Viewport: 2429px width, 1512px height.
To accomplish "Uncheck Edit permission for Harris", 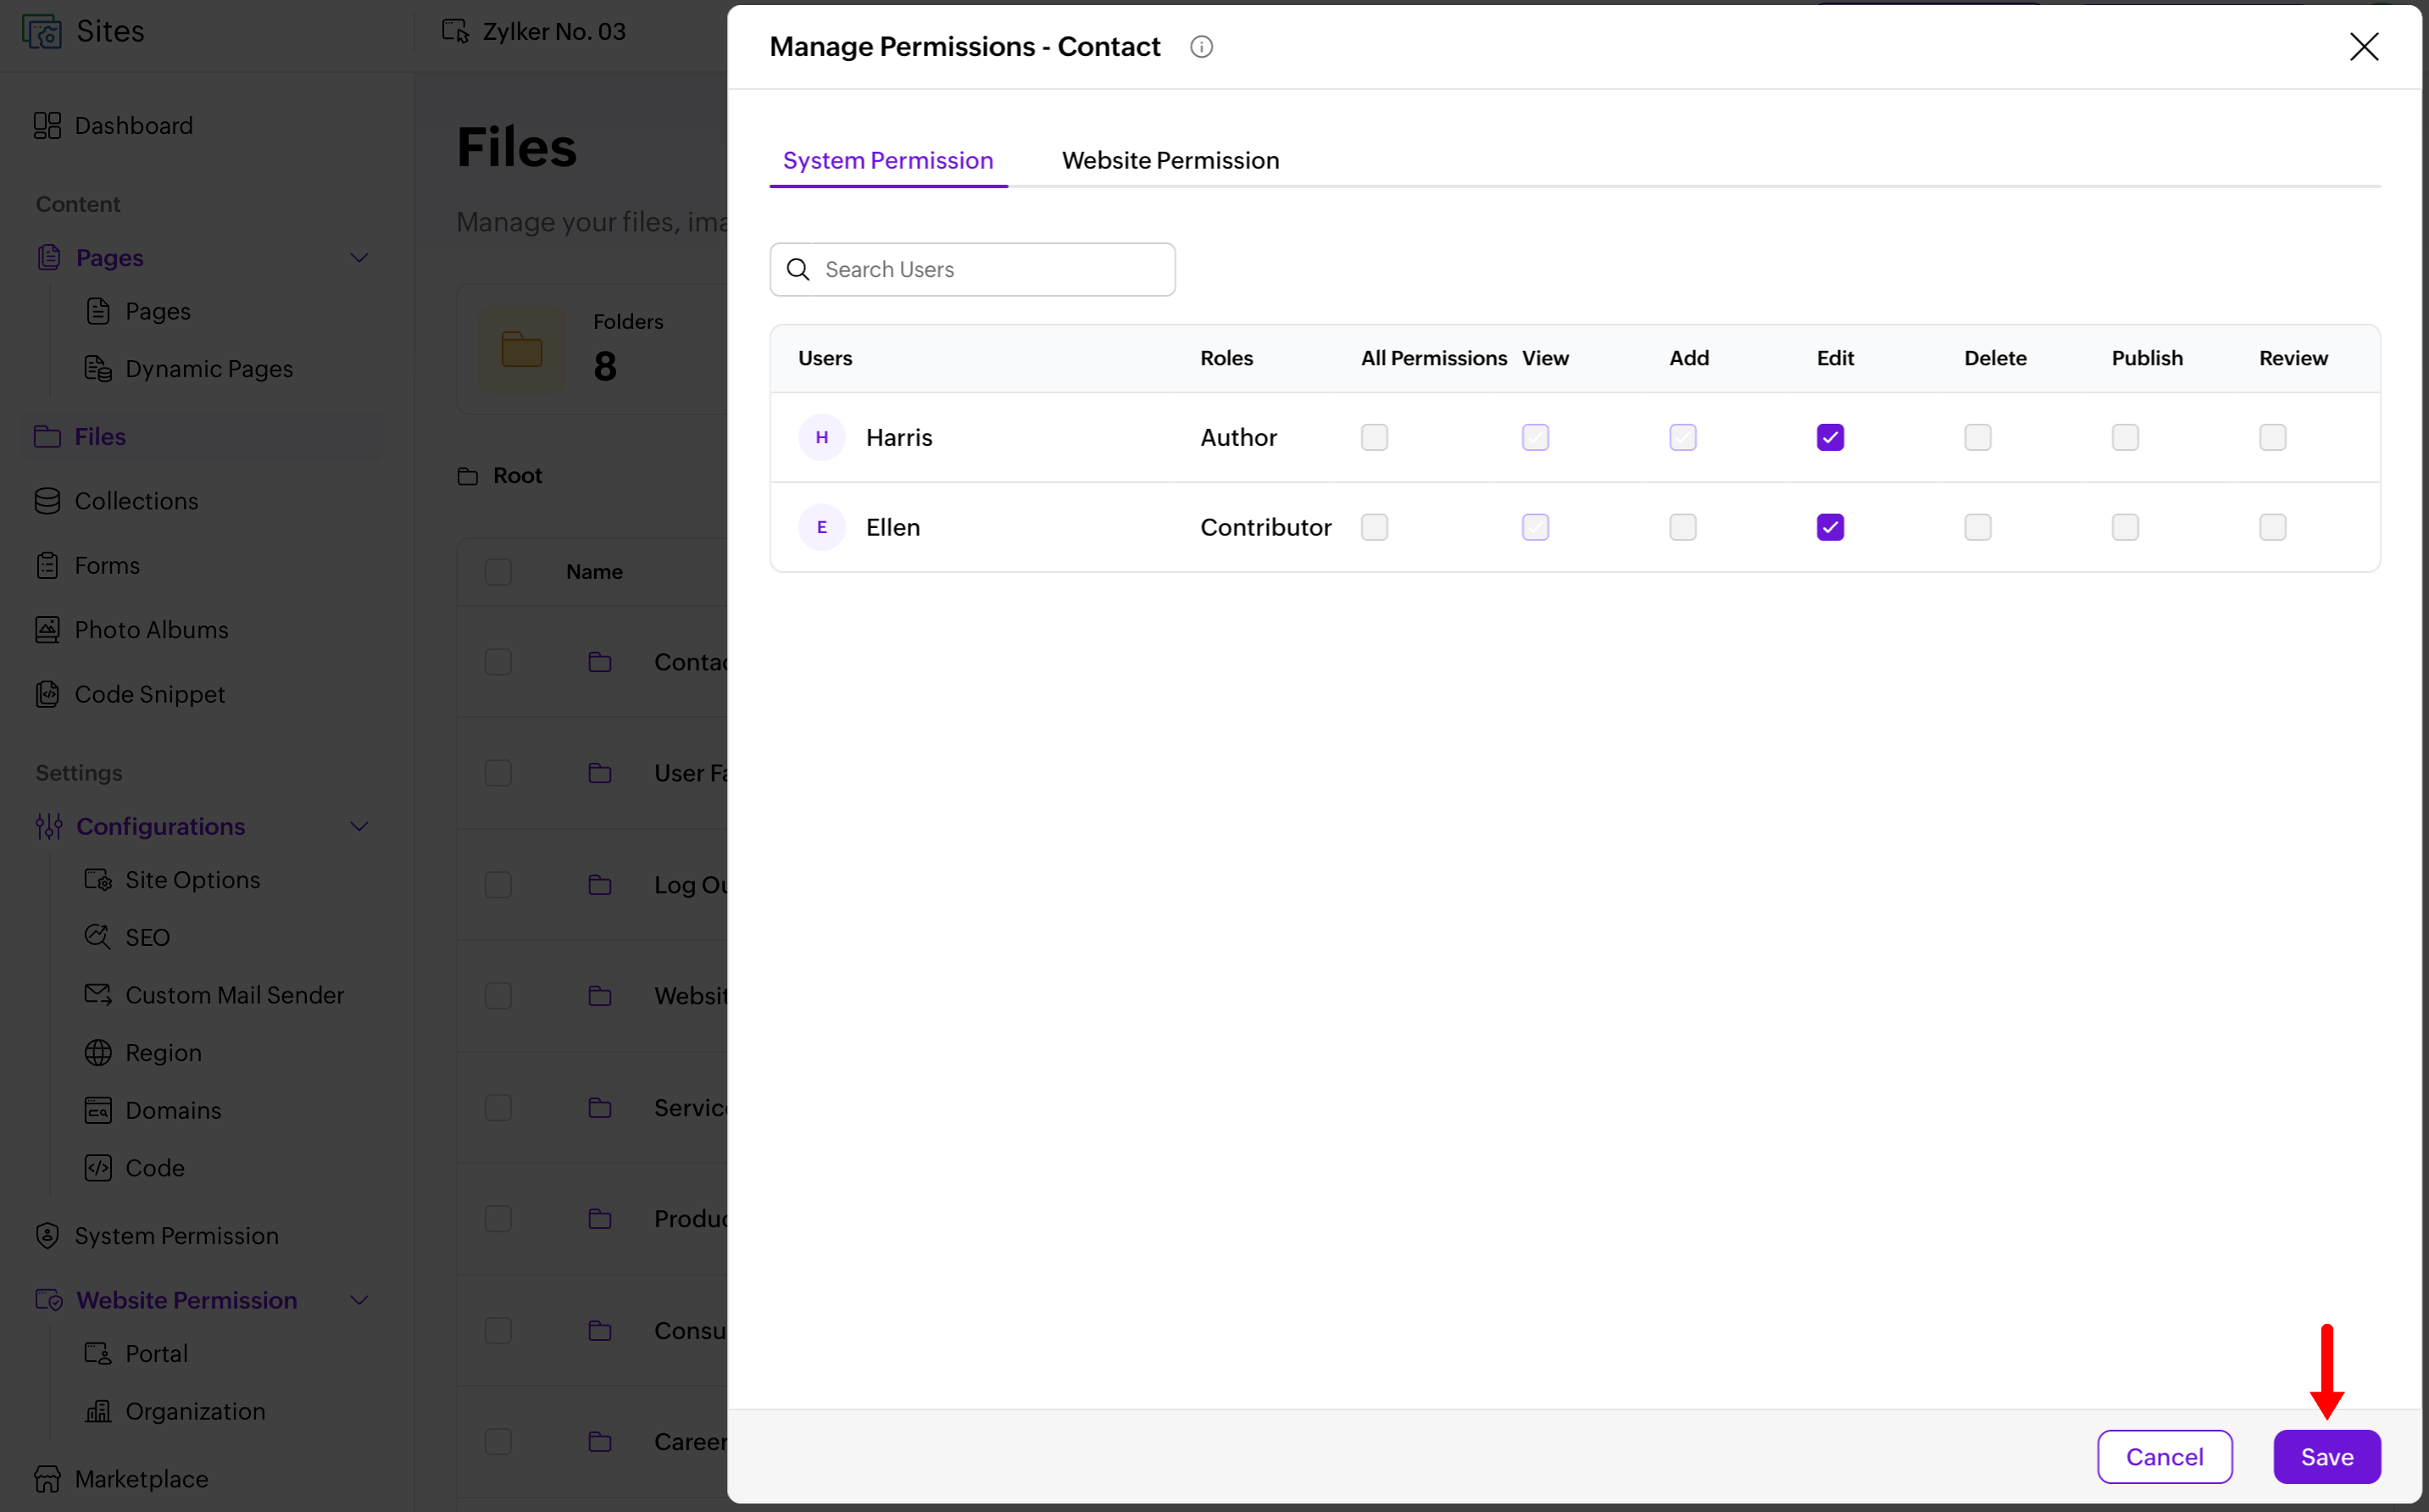I will pos(1830,437).
